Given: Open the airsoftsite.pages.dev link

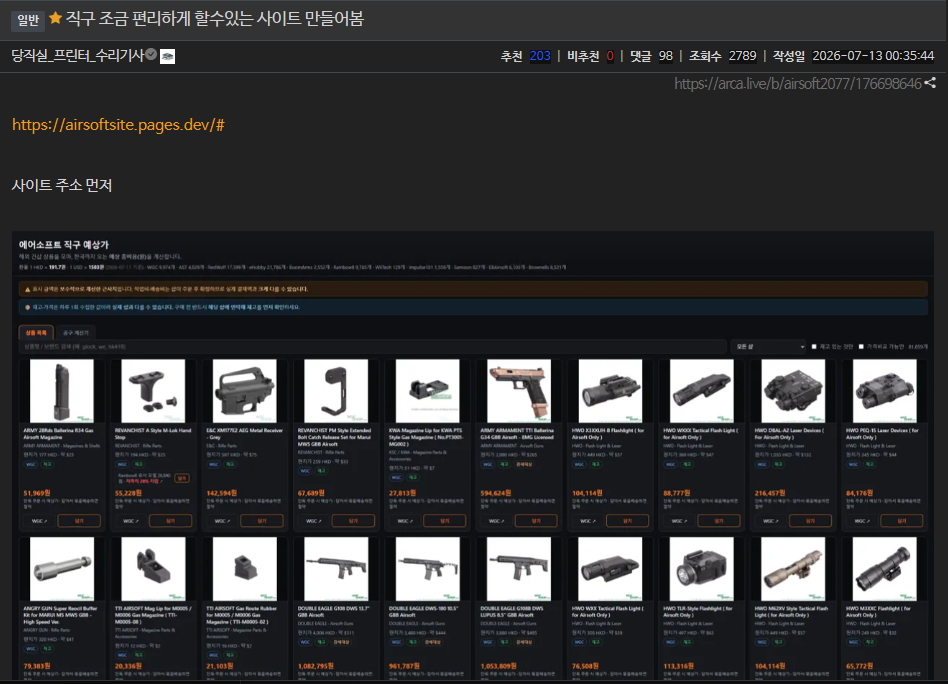Looking at the screenshot, I should (118, 125).
